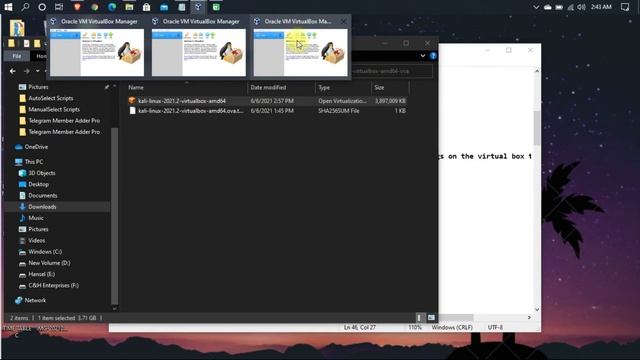The width and height of the screenshot is (640, 360).
Task: Open Pictures under This PC
Action: 38,229
